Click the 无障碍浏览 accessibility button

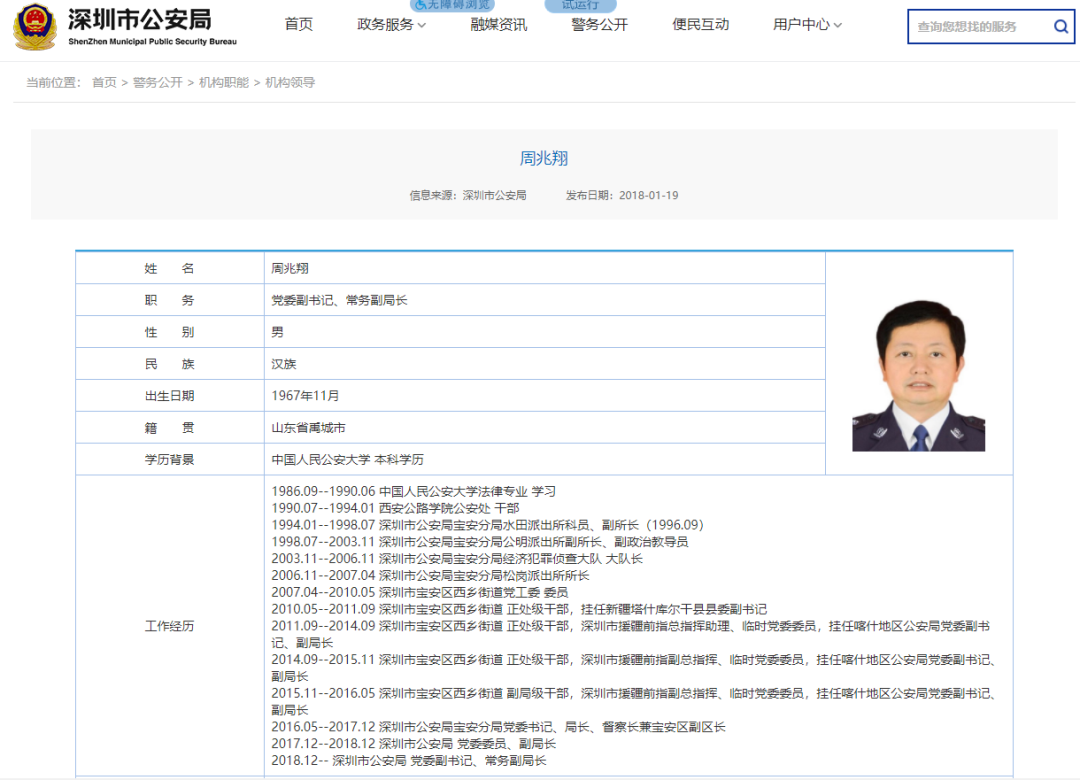tap(452, 5)
